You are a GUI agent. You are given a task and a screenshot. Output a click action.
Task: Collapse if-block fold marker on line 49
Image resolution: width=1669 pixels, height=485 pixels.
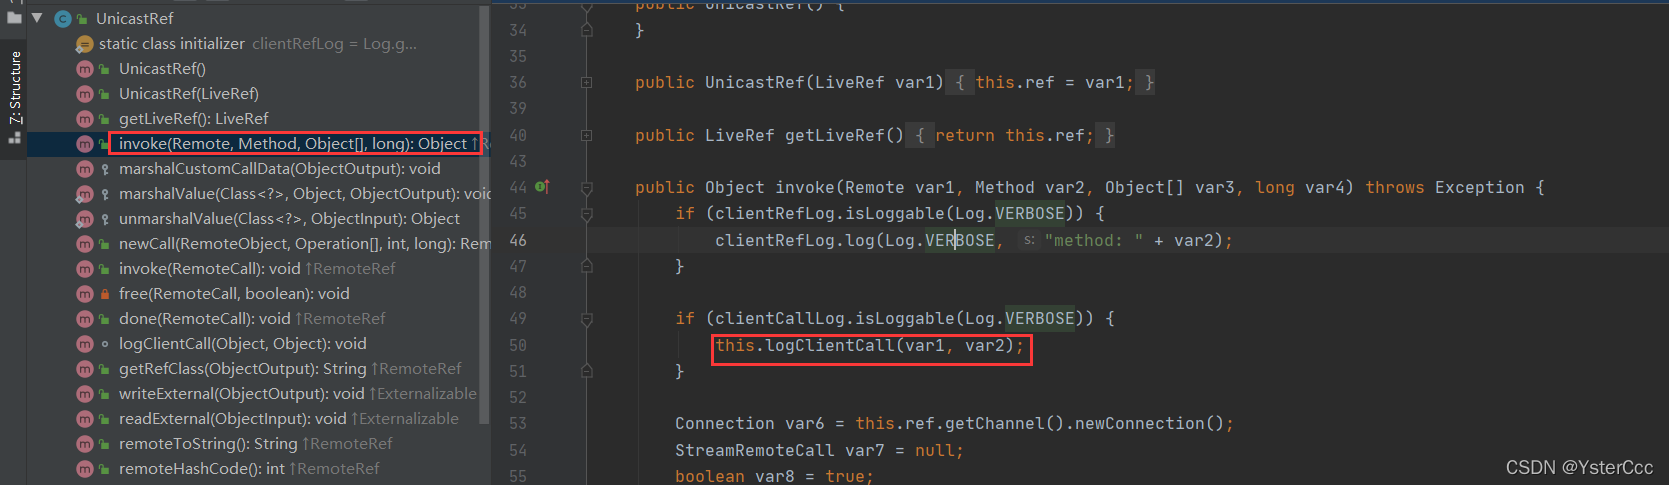587,319
